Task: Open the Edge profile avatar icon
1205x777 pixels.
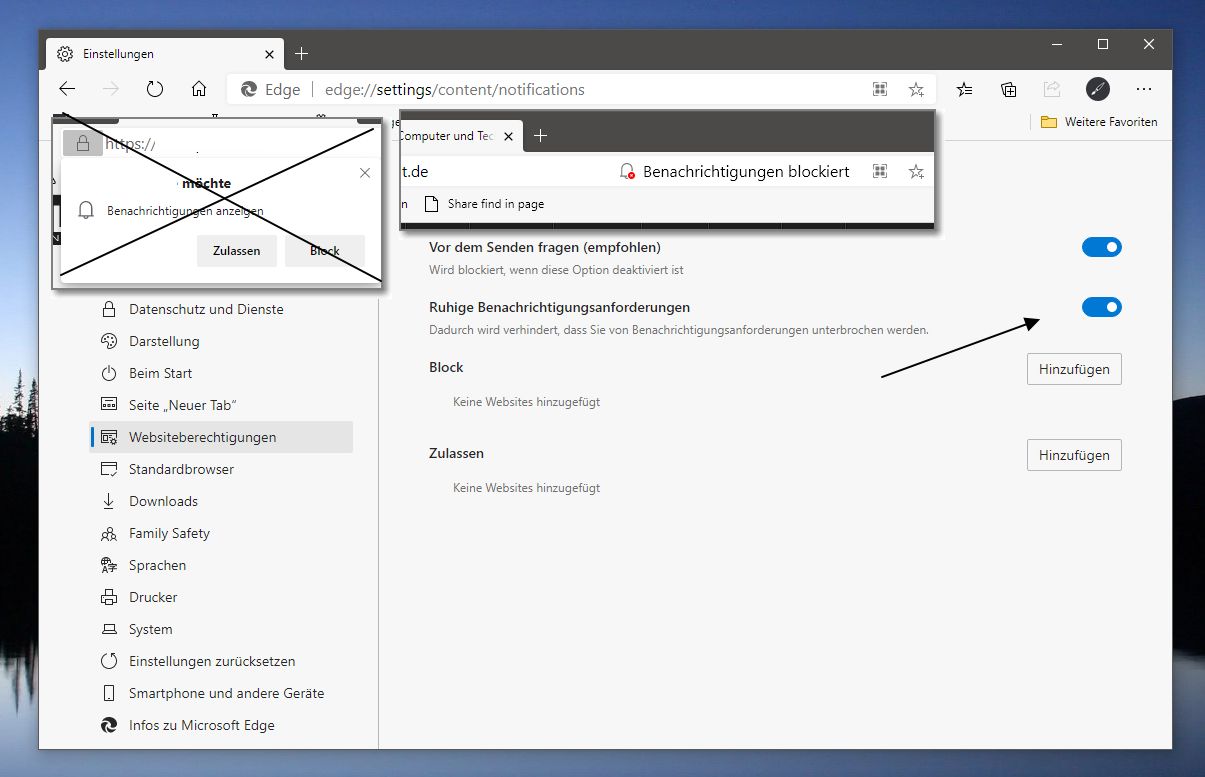Action: [1098, 89]
